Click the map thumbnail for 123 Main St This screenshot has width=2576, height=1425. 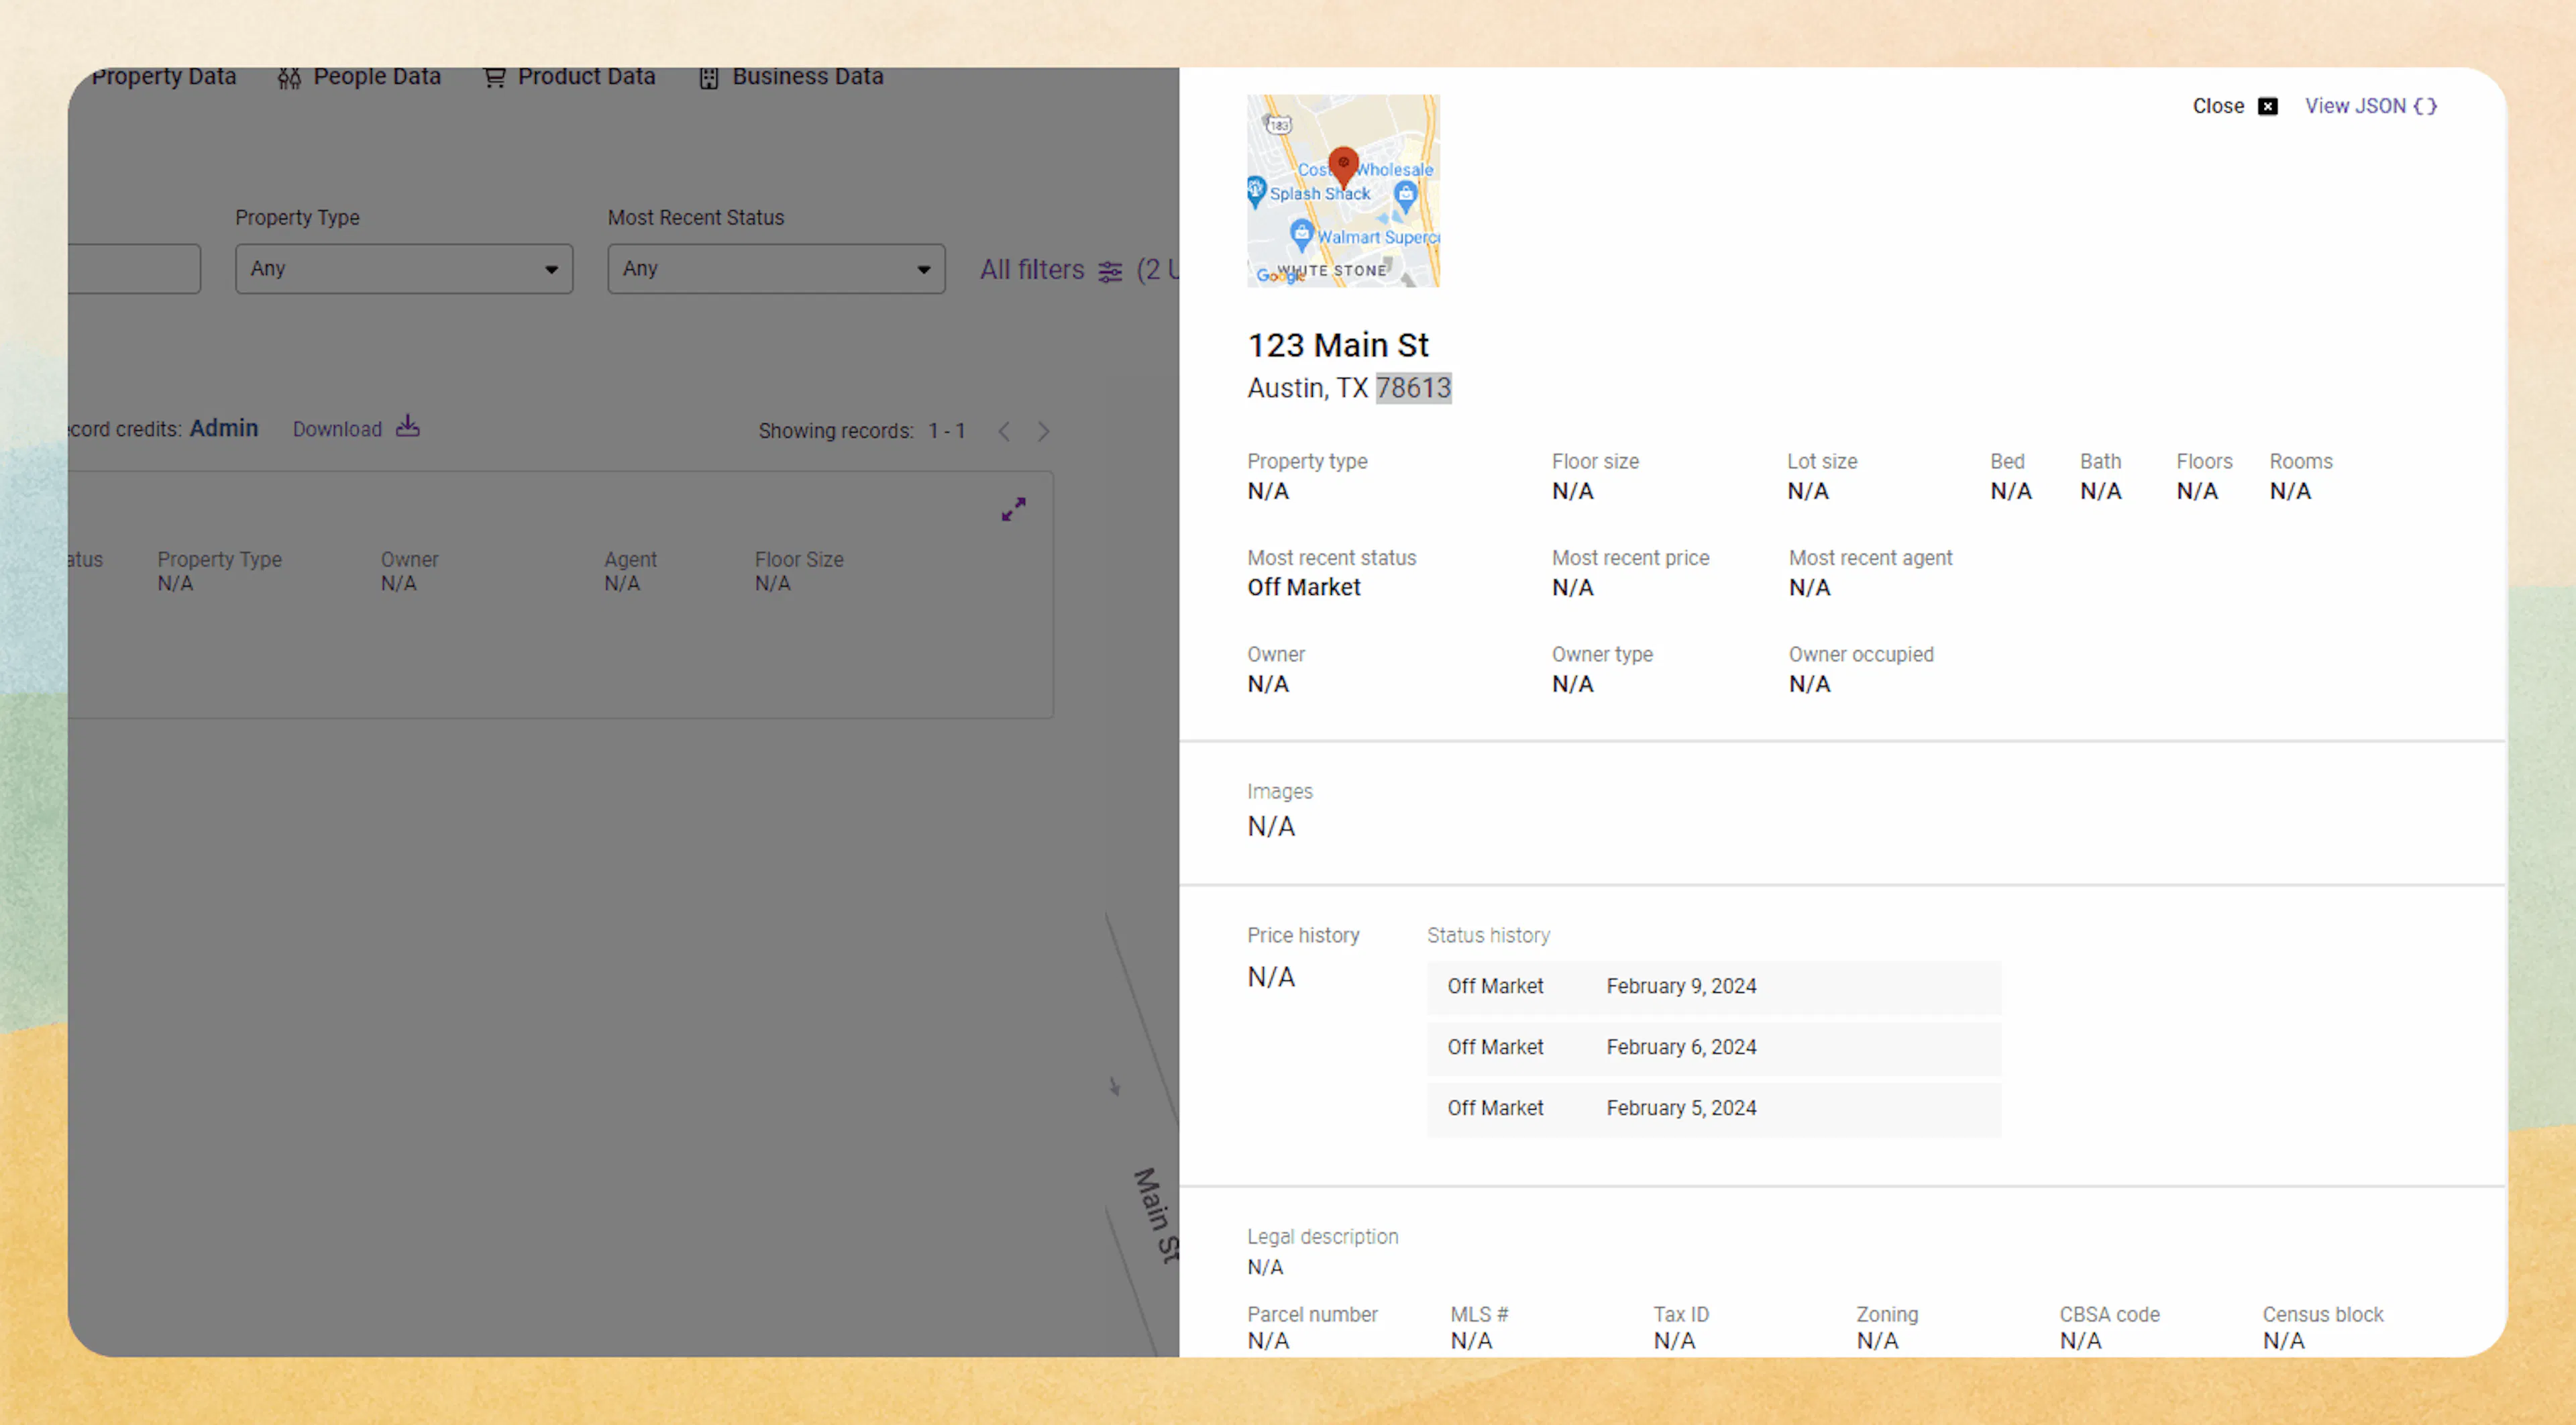pos(1343,191)
